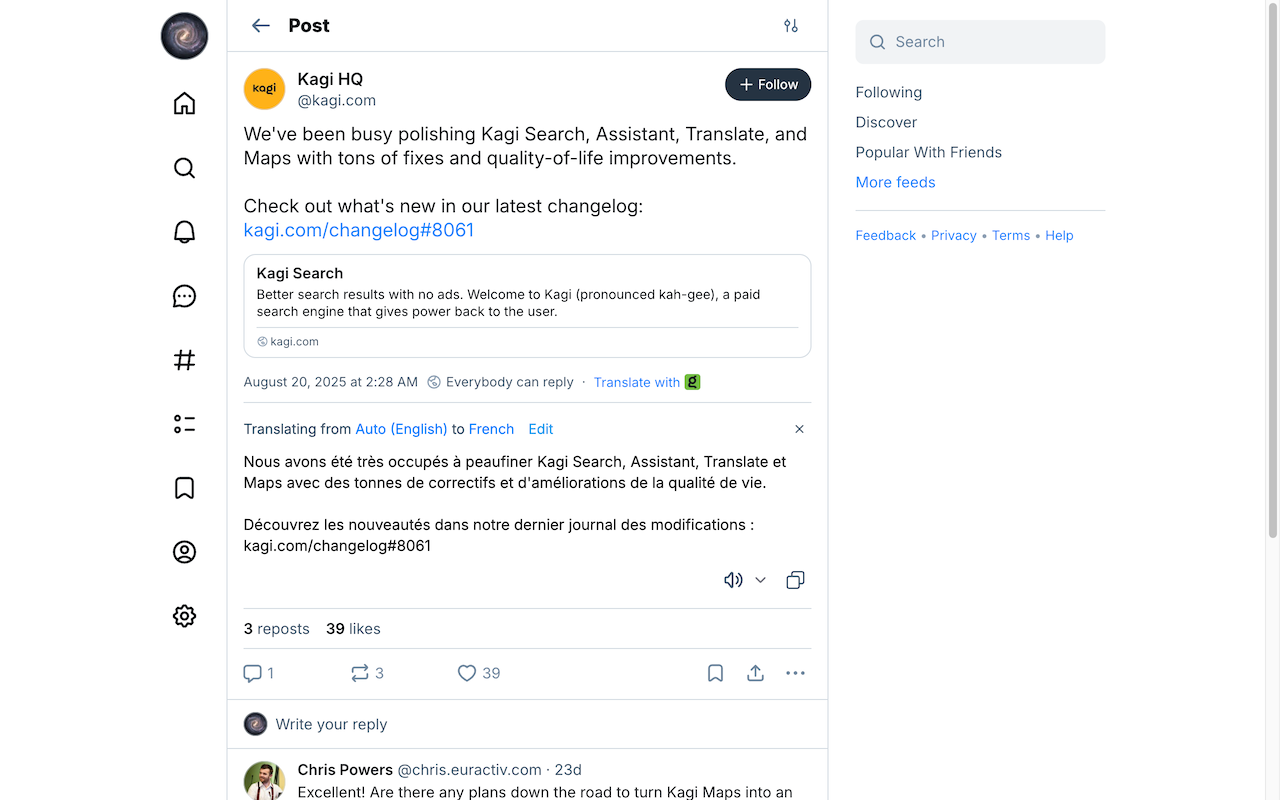Open Search from the sidebar
This screenshot has width=1280, height=800.
click(x=184, y=168)
